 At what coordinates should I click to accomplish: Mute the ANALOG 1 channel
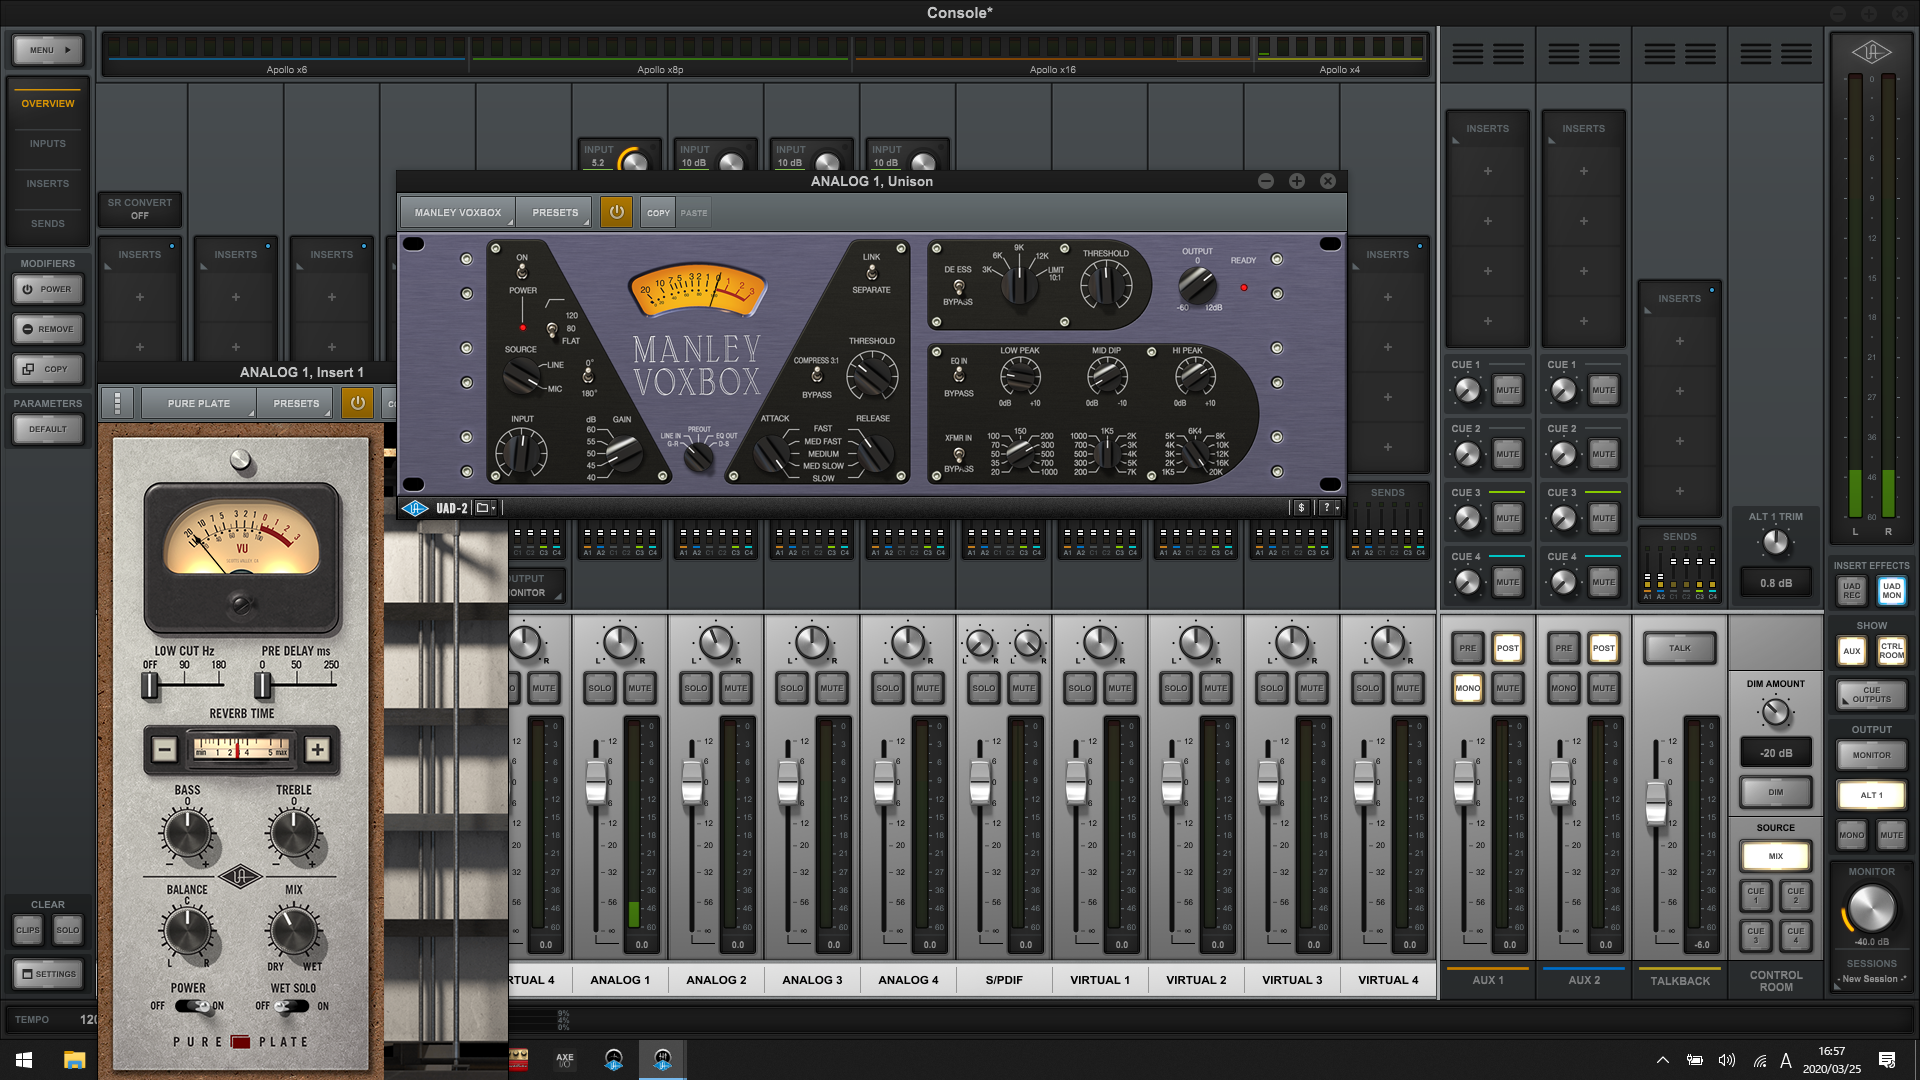pyautogui.click(x=639, y=688)
